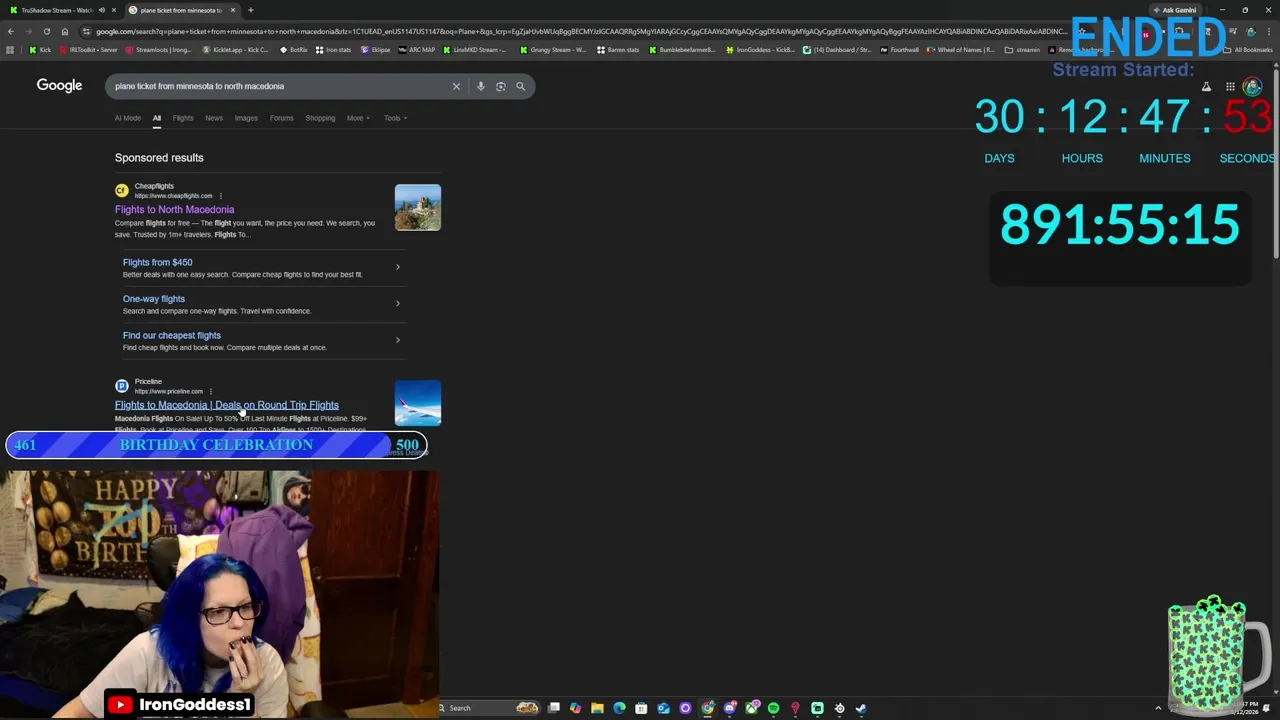The height and width of the screenshot is (720, 1280).
Task: Open Find our cheapest flights link
Action: pos(172,336)
